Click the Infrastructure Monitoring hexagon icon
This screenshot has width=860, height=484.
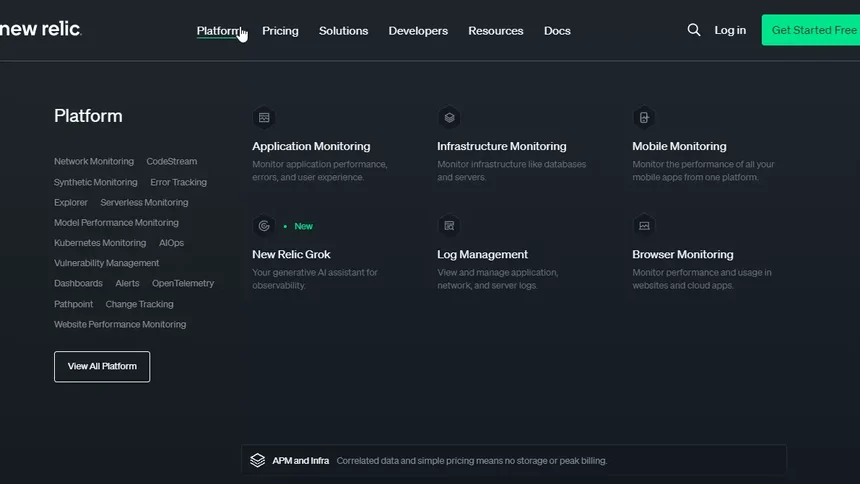449,117
